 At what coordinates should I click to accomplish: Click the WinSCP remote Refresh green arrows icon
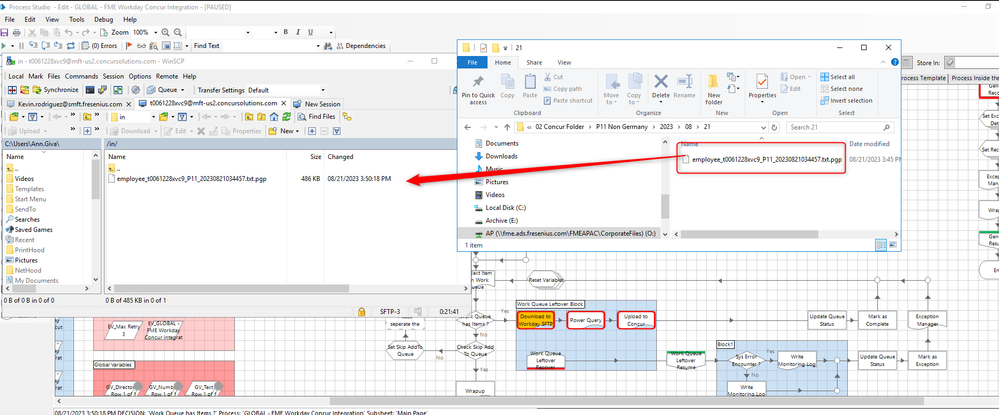tap(287, 117)
